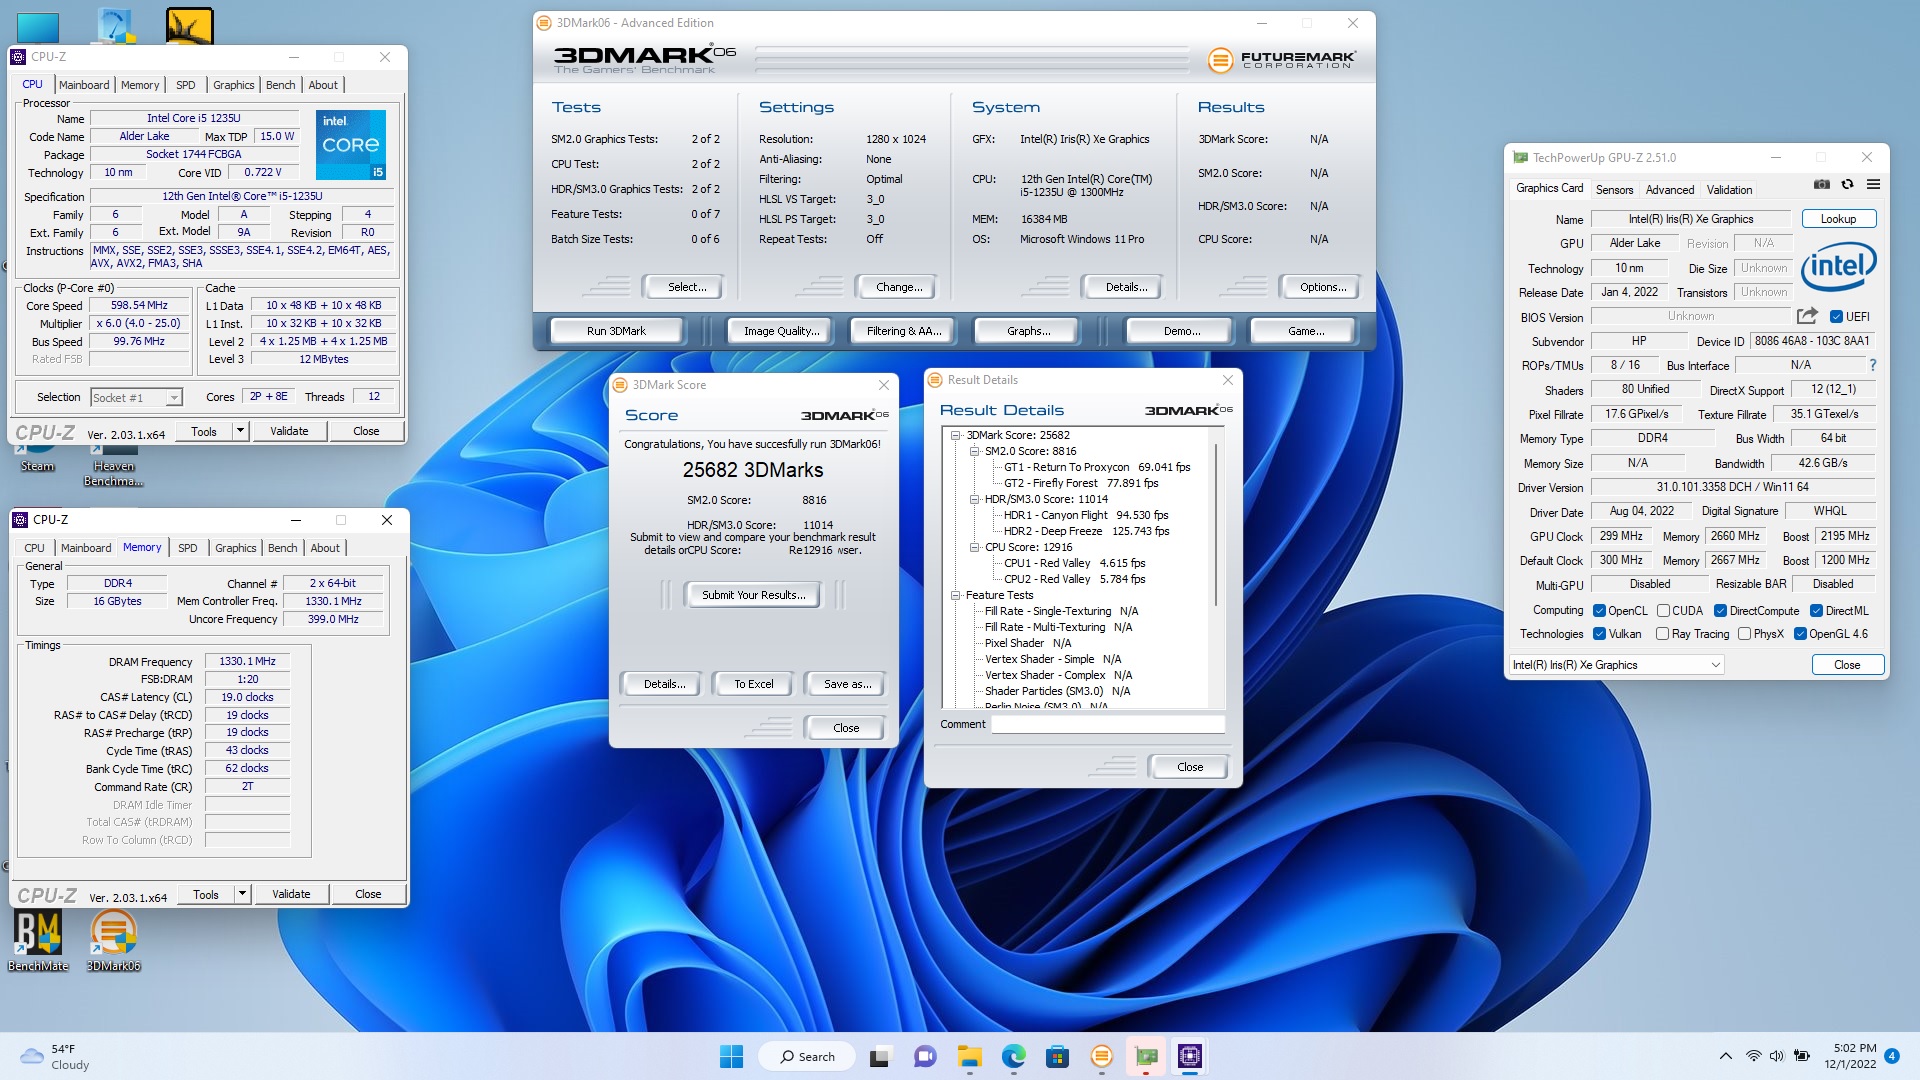Screen dimensions: 1920x1080
Task: Toggle the Vulkan checkbox
Action: pyautogui.click(x=1599, y=634)
